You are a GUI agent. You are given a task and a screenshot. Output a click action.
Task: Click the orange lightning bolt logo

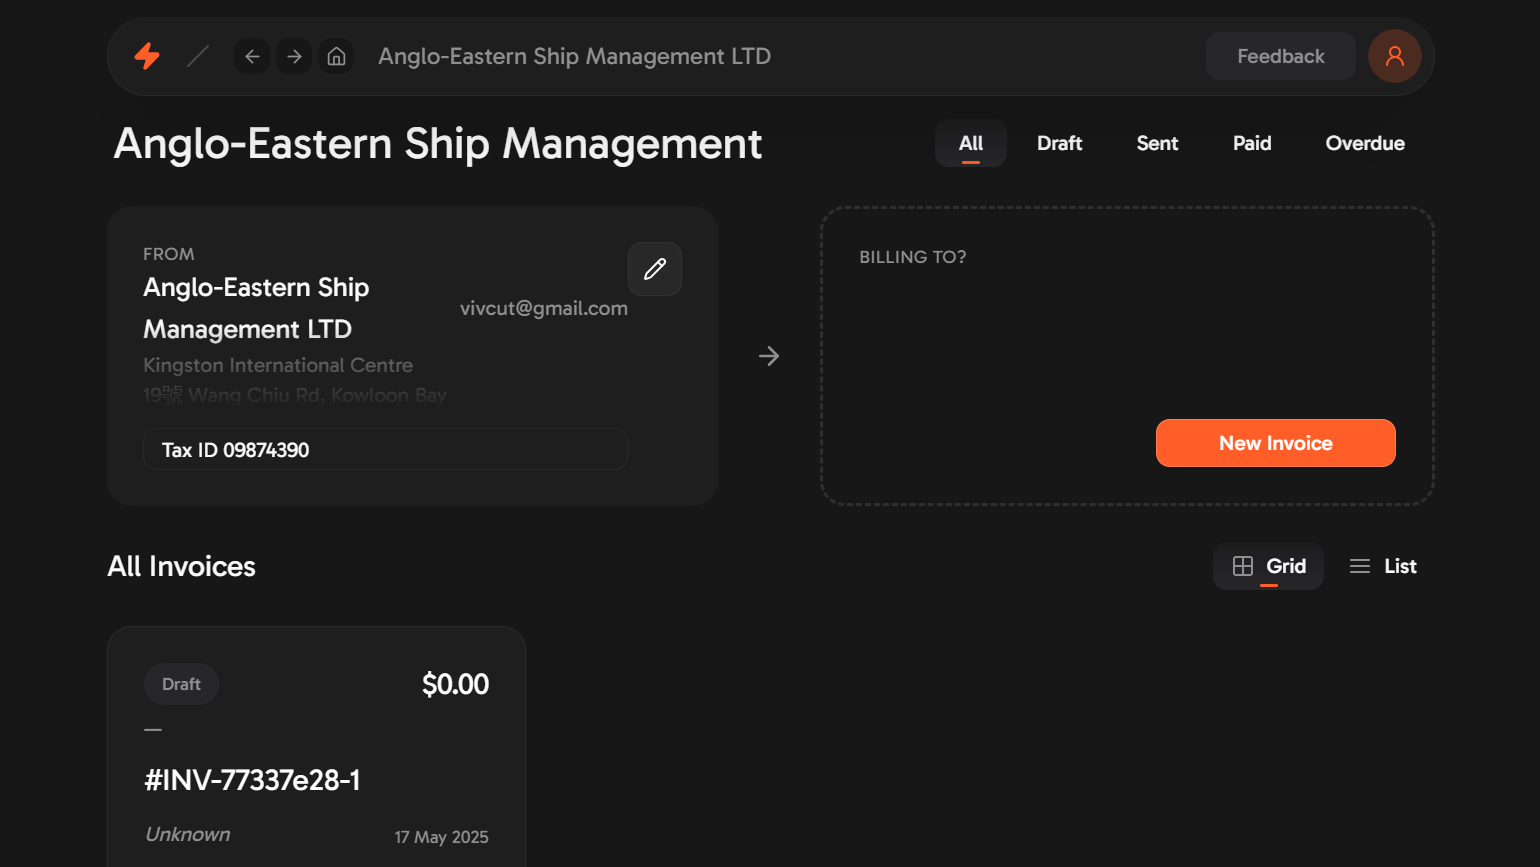pyautogui.click(x=147, y=56)
